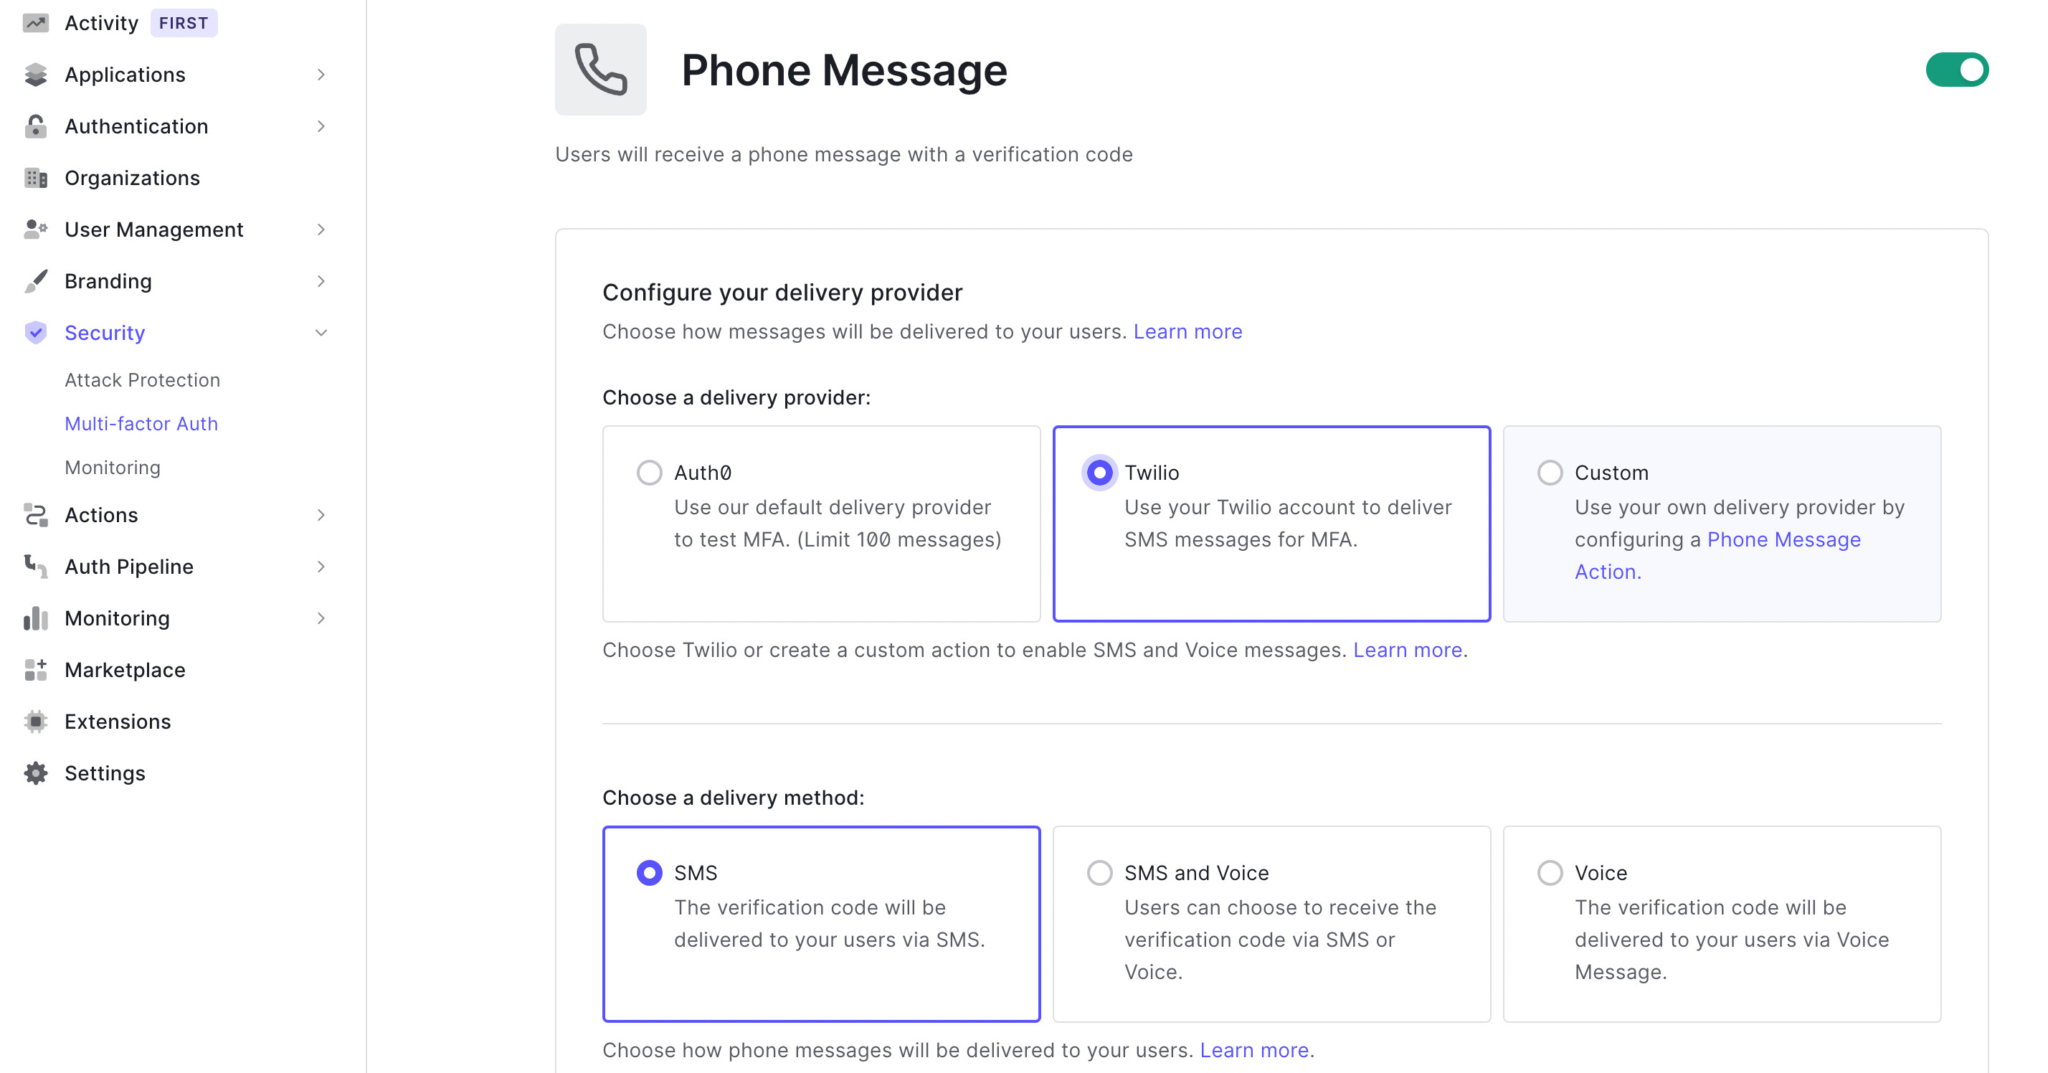The width and height of the screenshot is (2048, 1073).
Task: Click Learn more next to delivery provider text
Action: [x=1188, y=331]
